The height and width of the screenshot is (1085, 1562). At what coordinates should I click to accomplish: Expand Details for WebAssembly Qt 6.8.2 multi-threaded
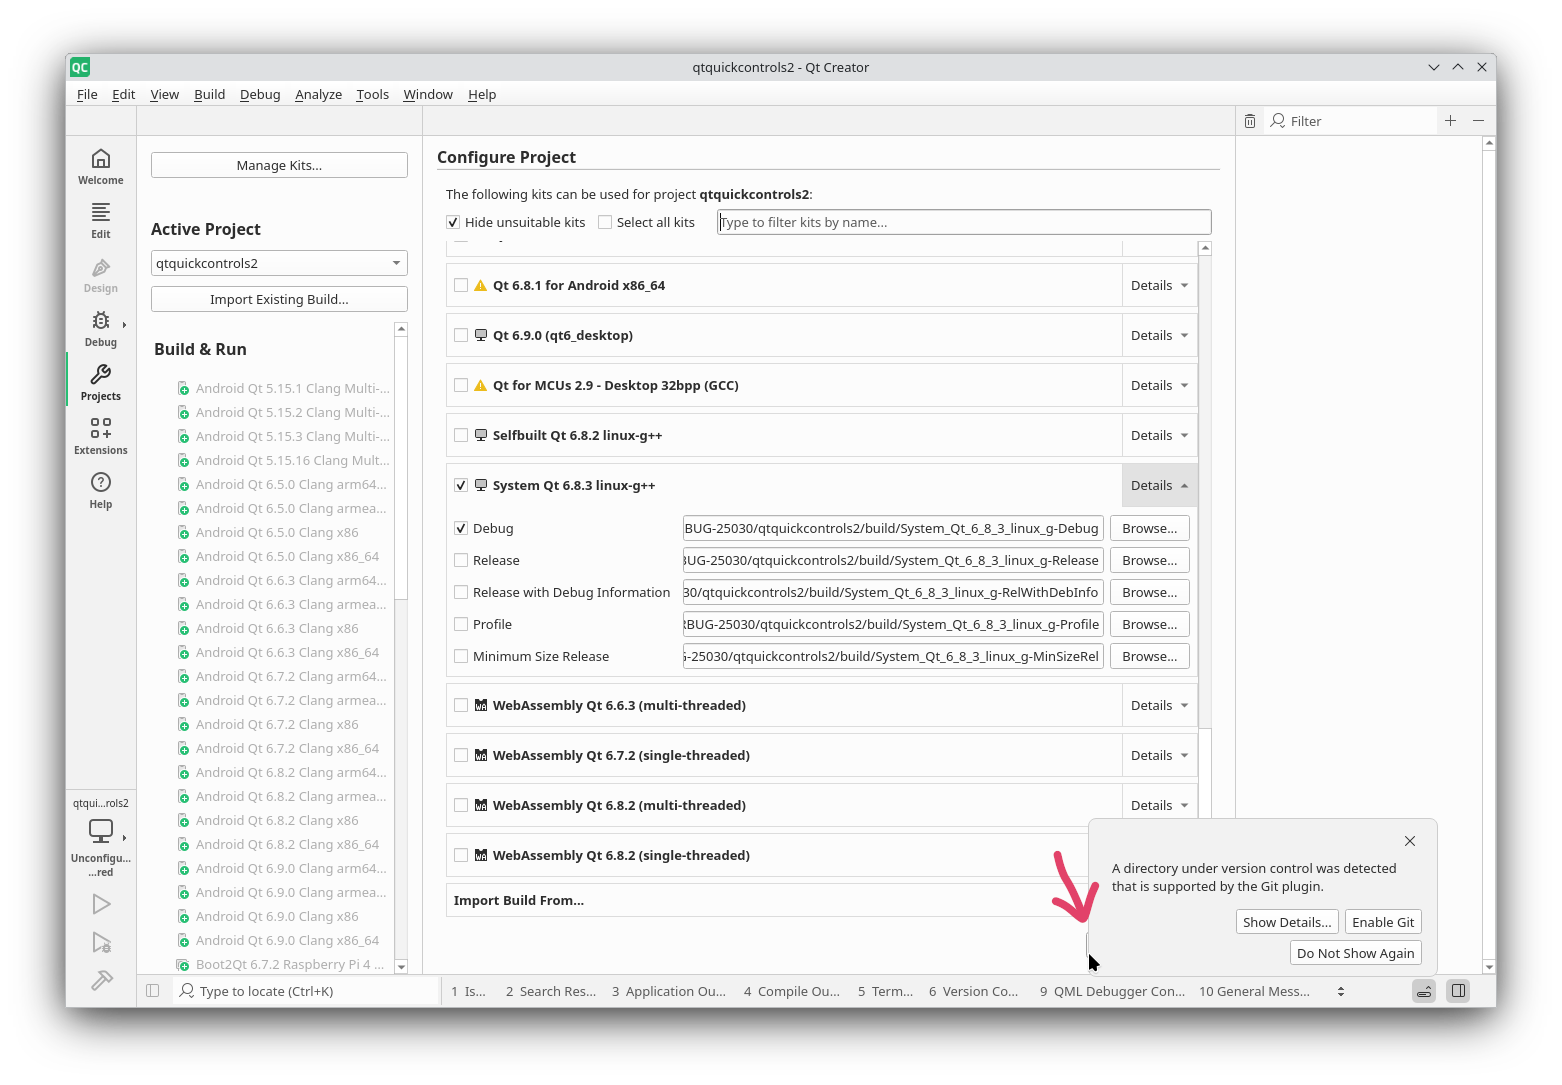pyautogui.click(x=1160, y=805)
